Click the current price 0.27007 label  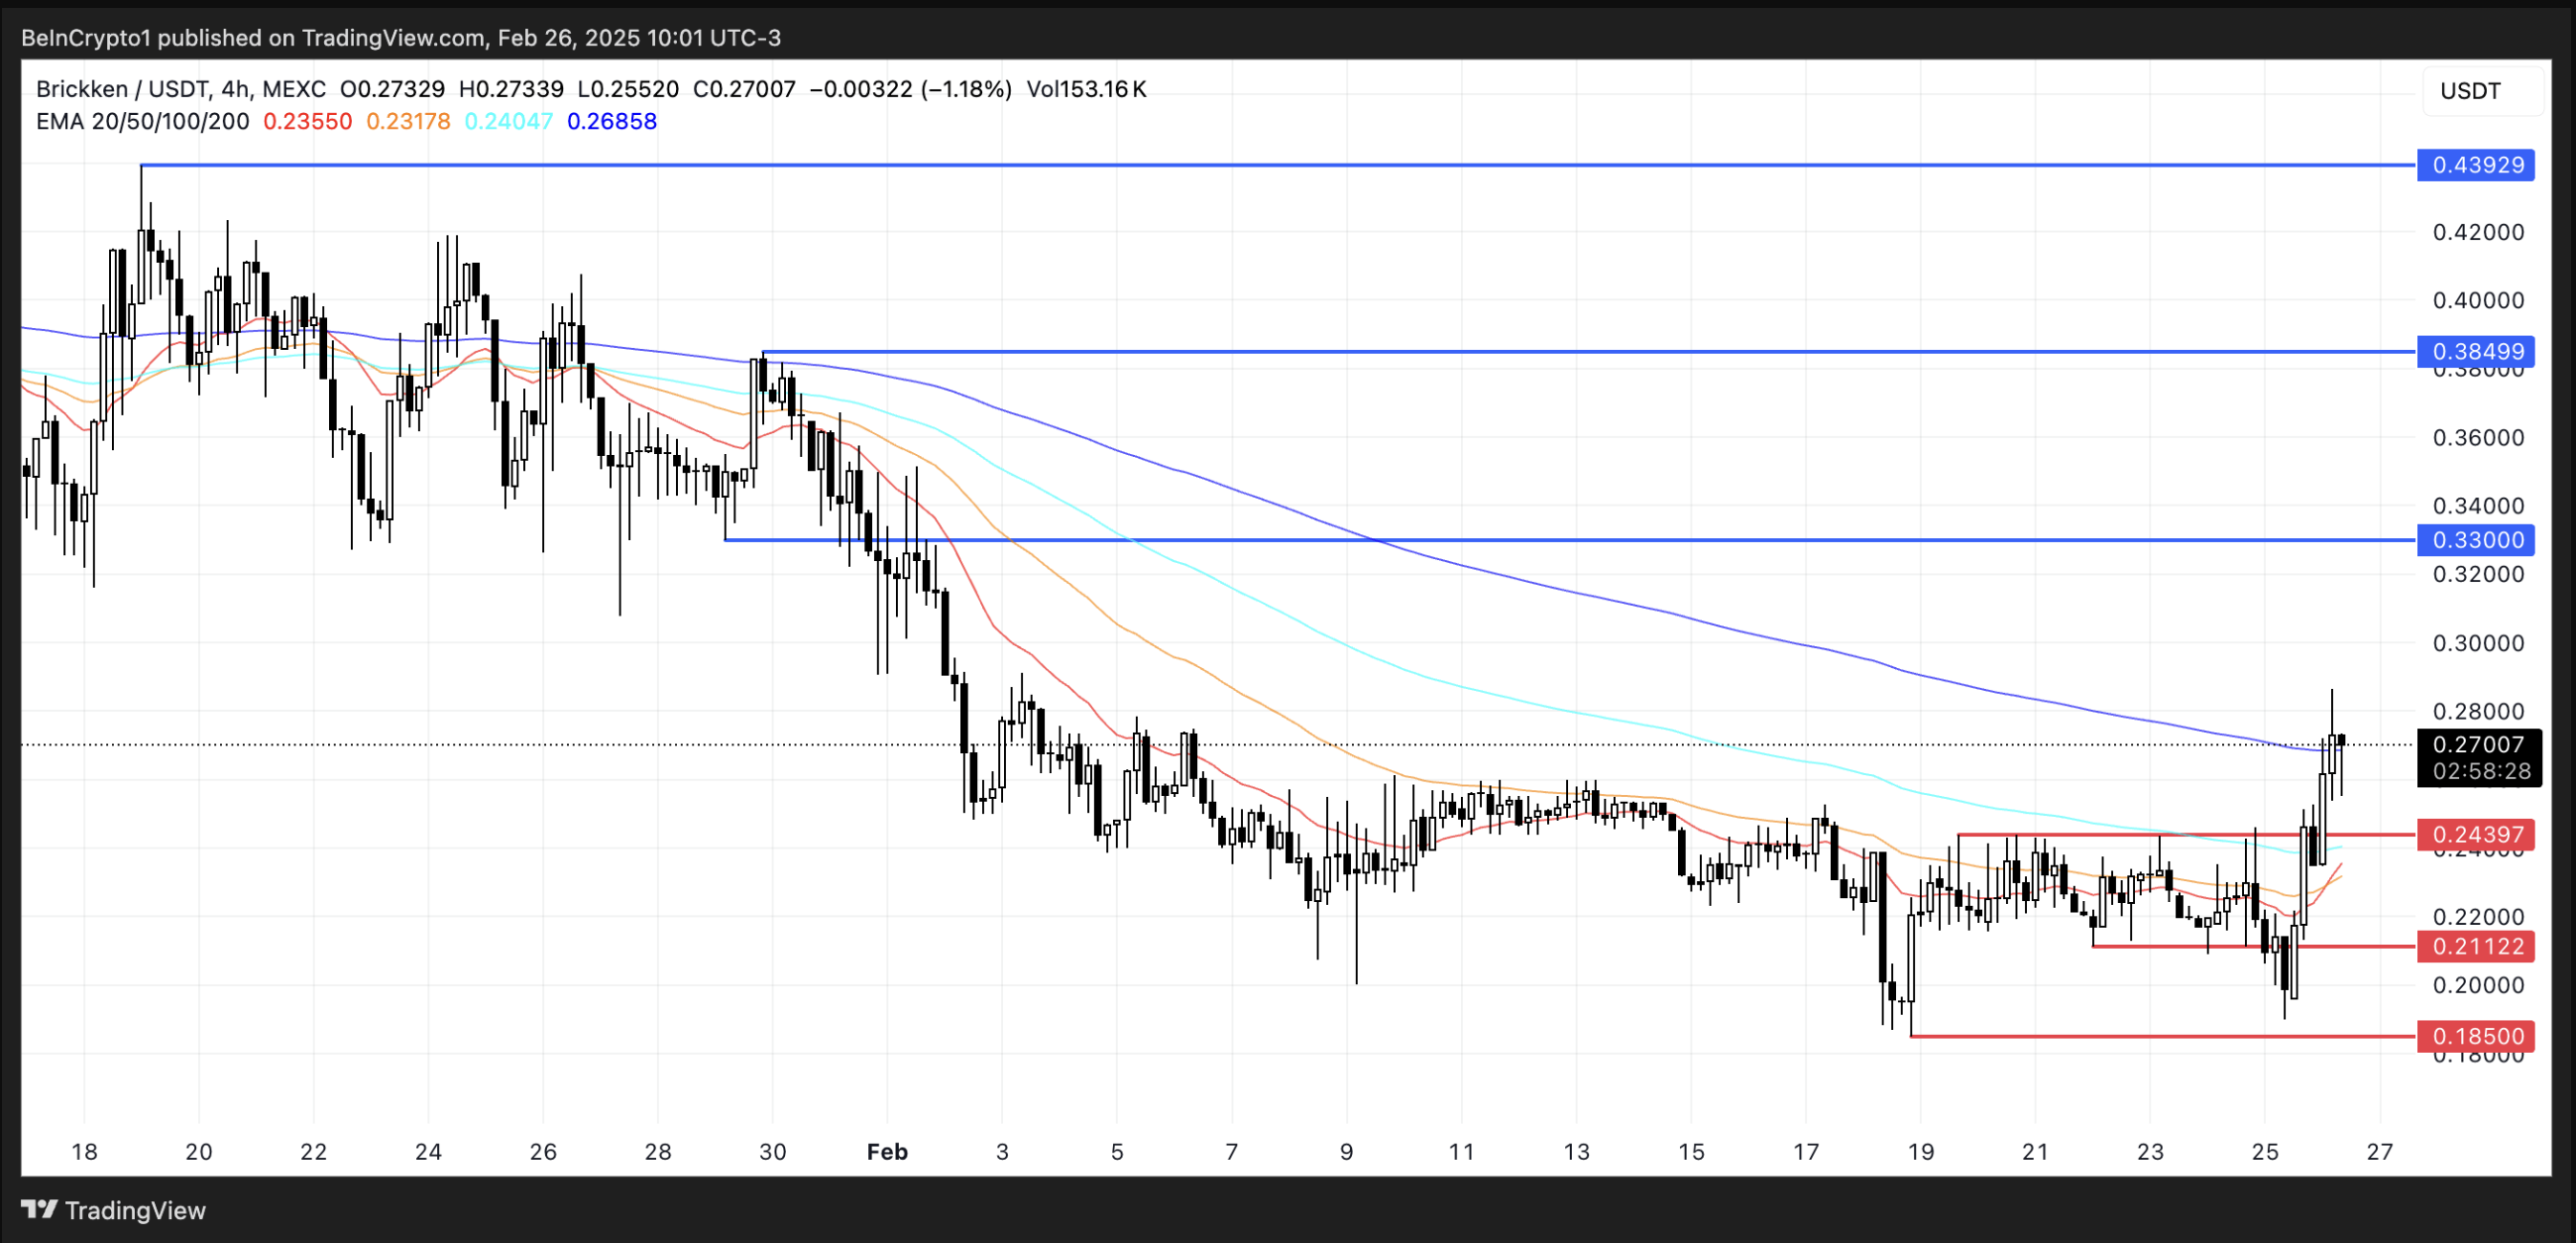coord(2476,744)
